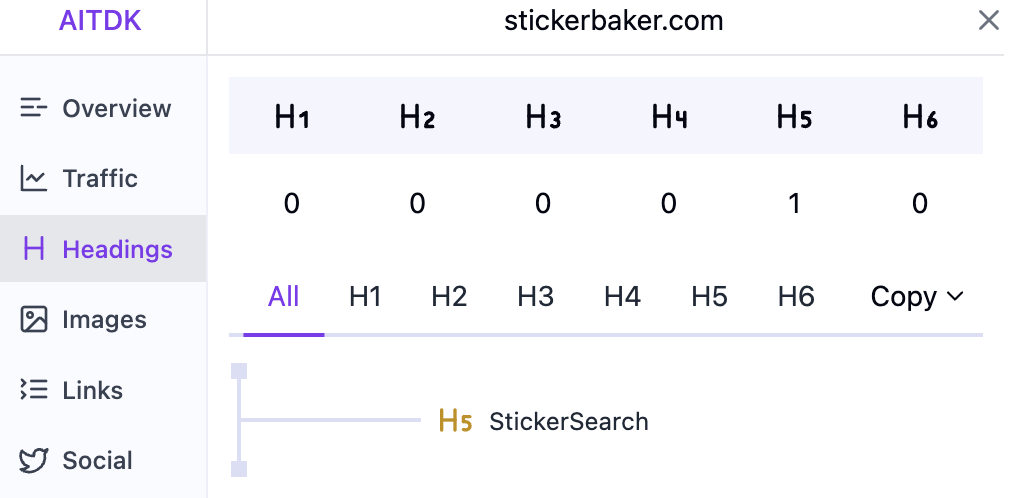Click the gold H5 tag icon
The height and width of the screenshot is (498, 1020).
(455, 422)
